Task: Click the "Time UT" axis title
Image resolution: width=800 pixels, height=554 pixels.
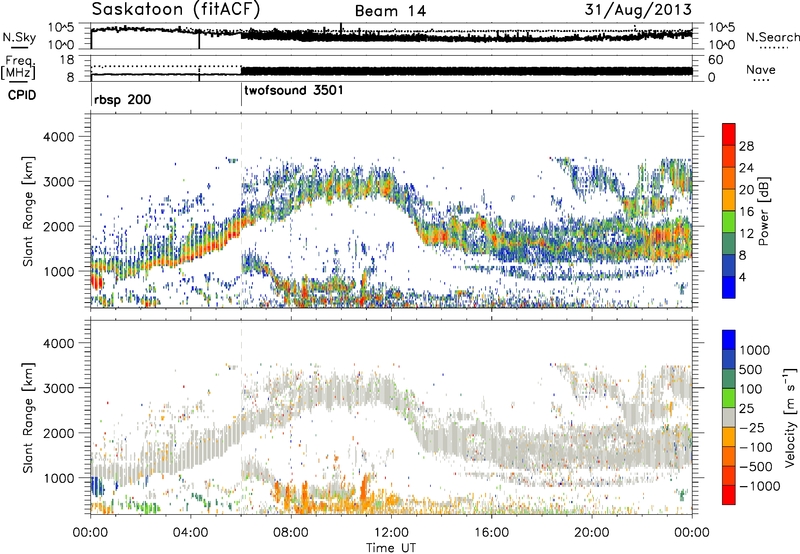Action: tap(391, 548)
